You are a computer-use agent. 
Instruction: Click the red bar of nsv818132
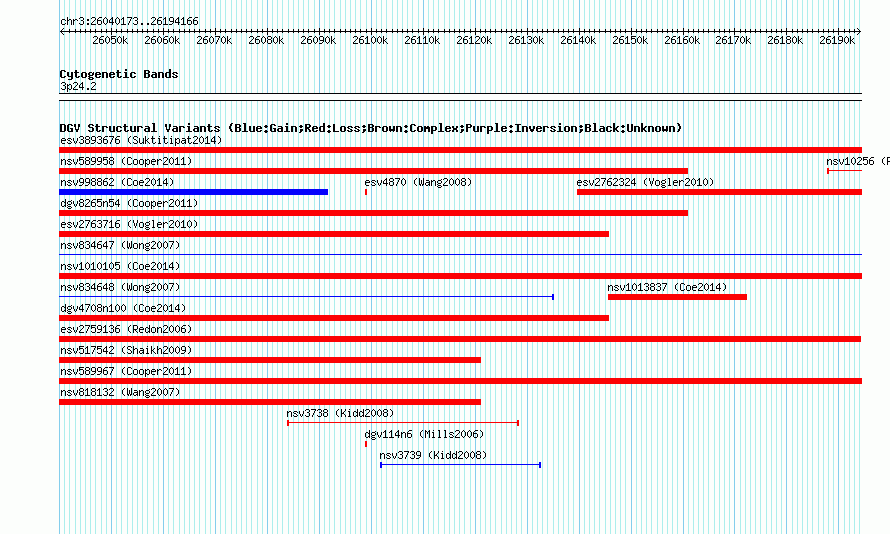(270, 402)
